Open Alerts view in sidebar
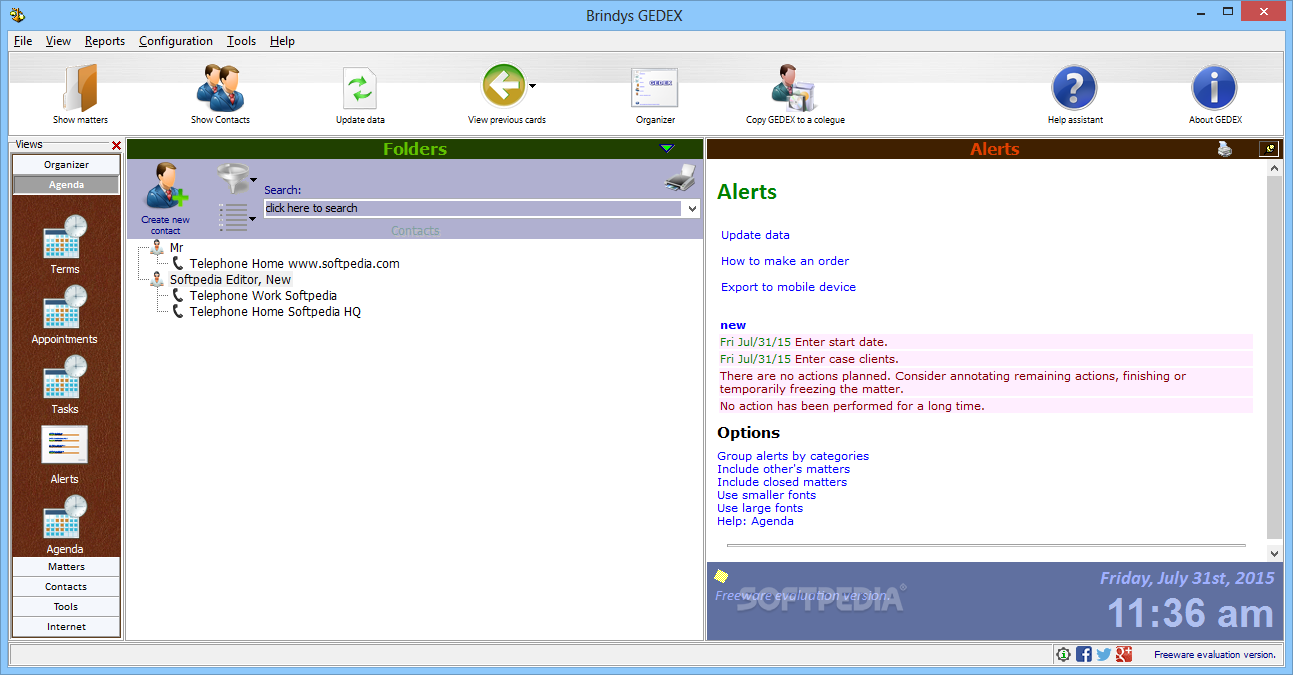 65,455
